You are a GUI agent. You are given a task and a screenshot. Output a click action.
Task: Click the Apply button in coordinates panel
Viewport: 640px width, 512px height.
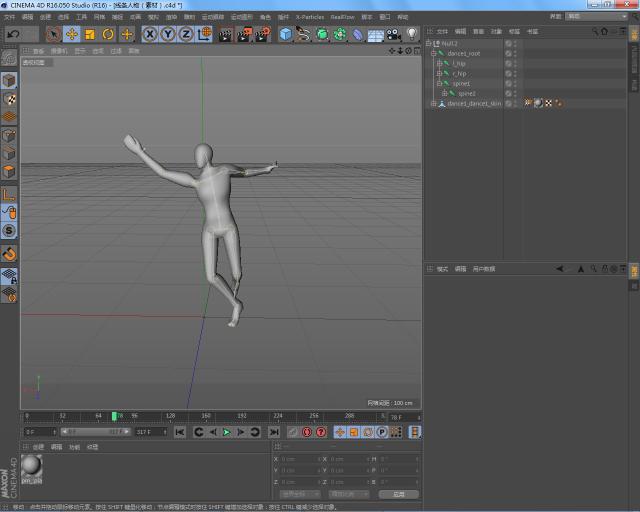tap(398, 494)
